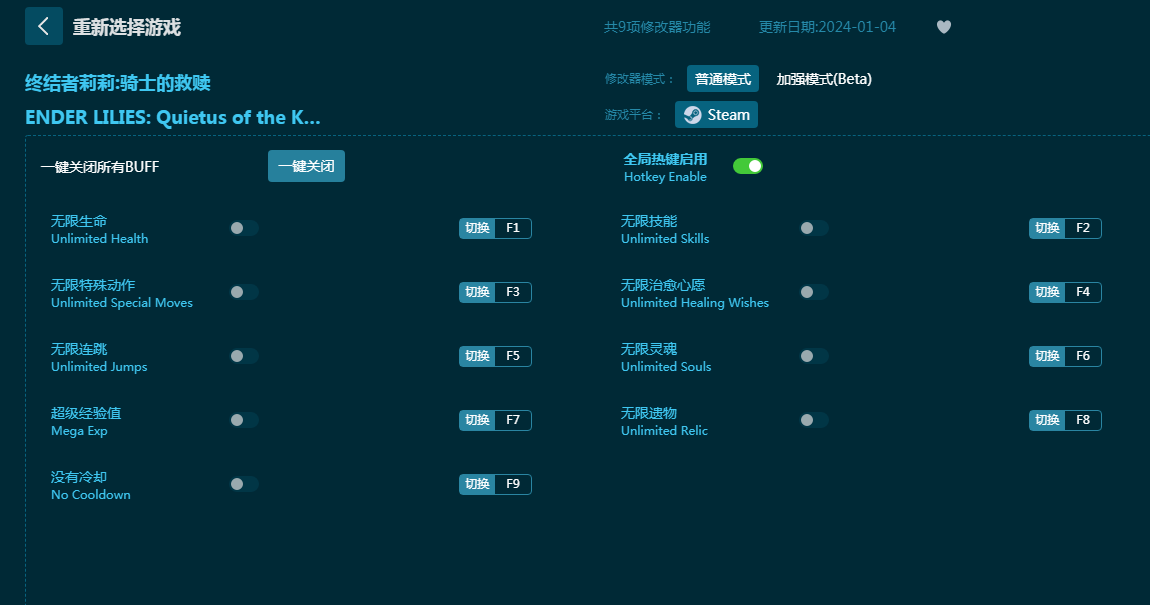Click the 切换 button for F2 hotkey
The height and width of the screenshot is (605, 1150).
(x=1047, y=228)
